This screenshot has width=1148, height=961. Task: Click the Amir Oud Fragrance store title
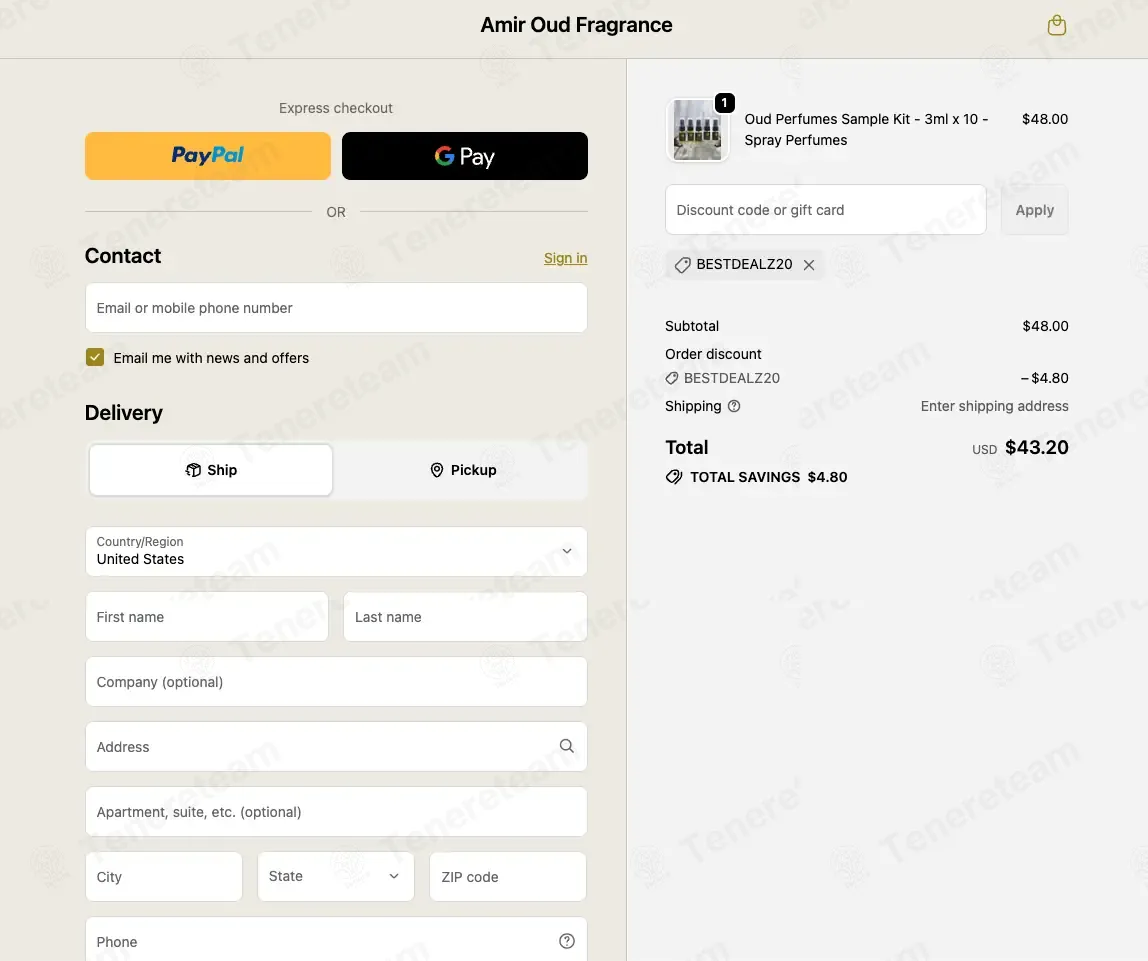tap(576, 25)
